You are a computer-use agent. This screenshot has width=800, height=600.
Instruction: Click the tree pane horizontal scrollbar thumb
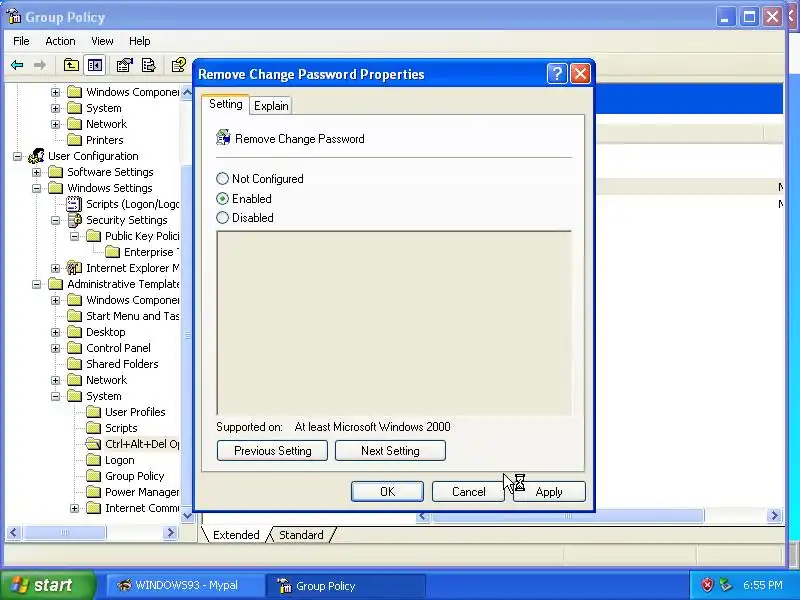[x=65, y=533]
